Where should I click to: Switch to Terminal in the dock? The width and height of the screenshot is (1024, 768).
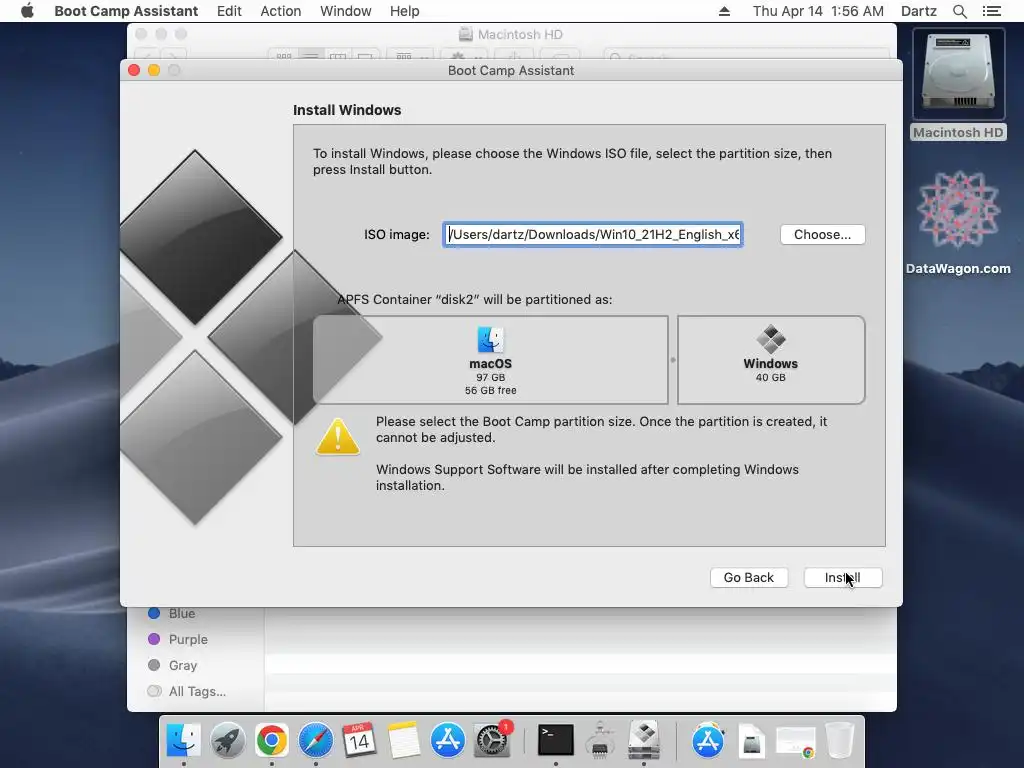[x=556, y=740]
